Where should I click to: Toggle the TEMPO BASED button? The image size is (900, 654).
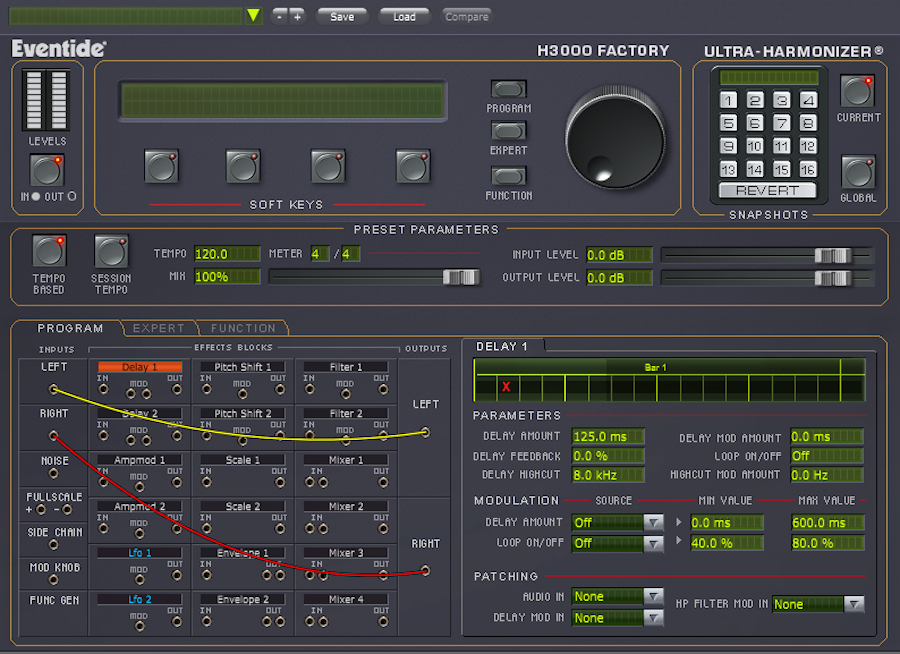(49, 251)
